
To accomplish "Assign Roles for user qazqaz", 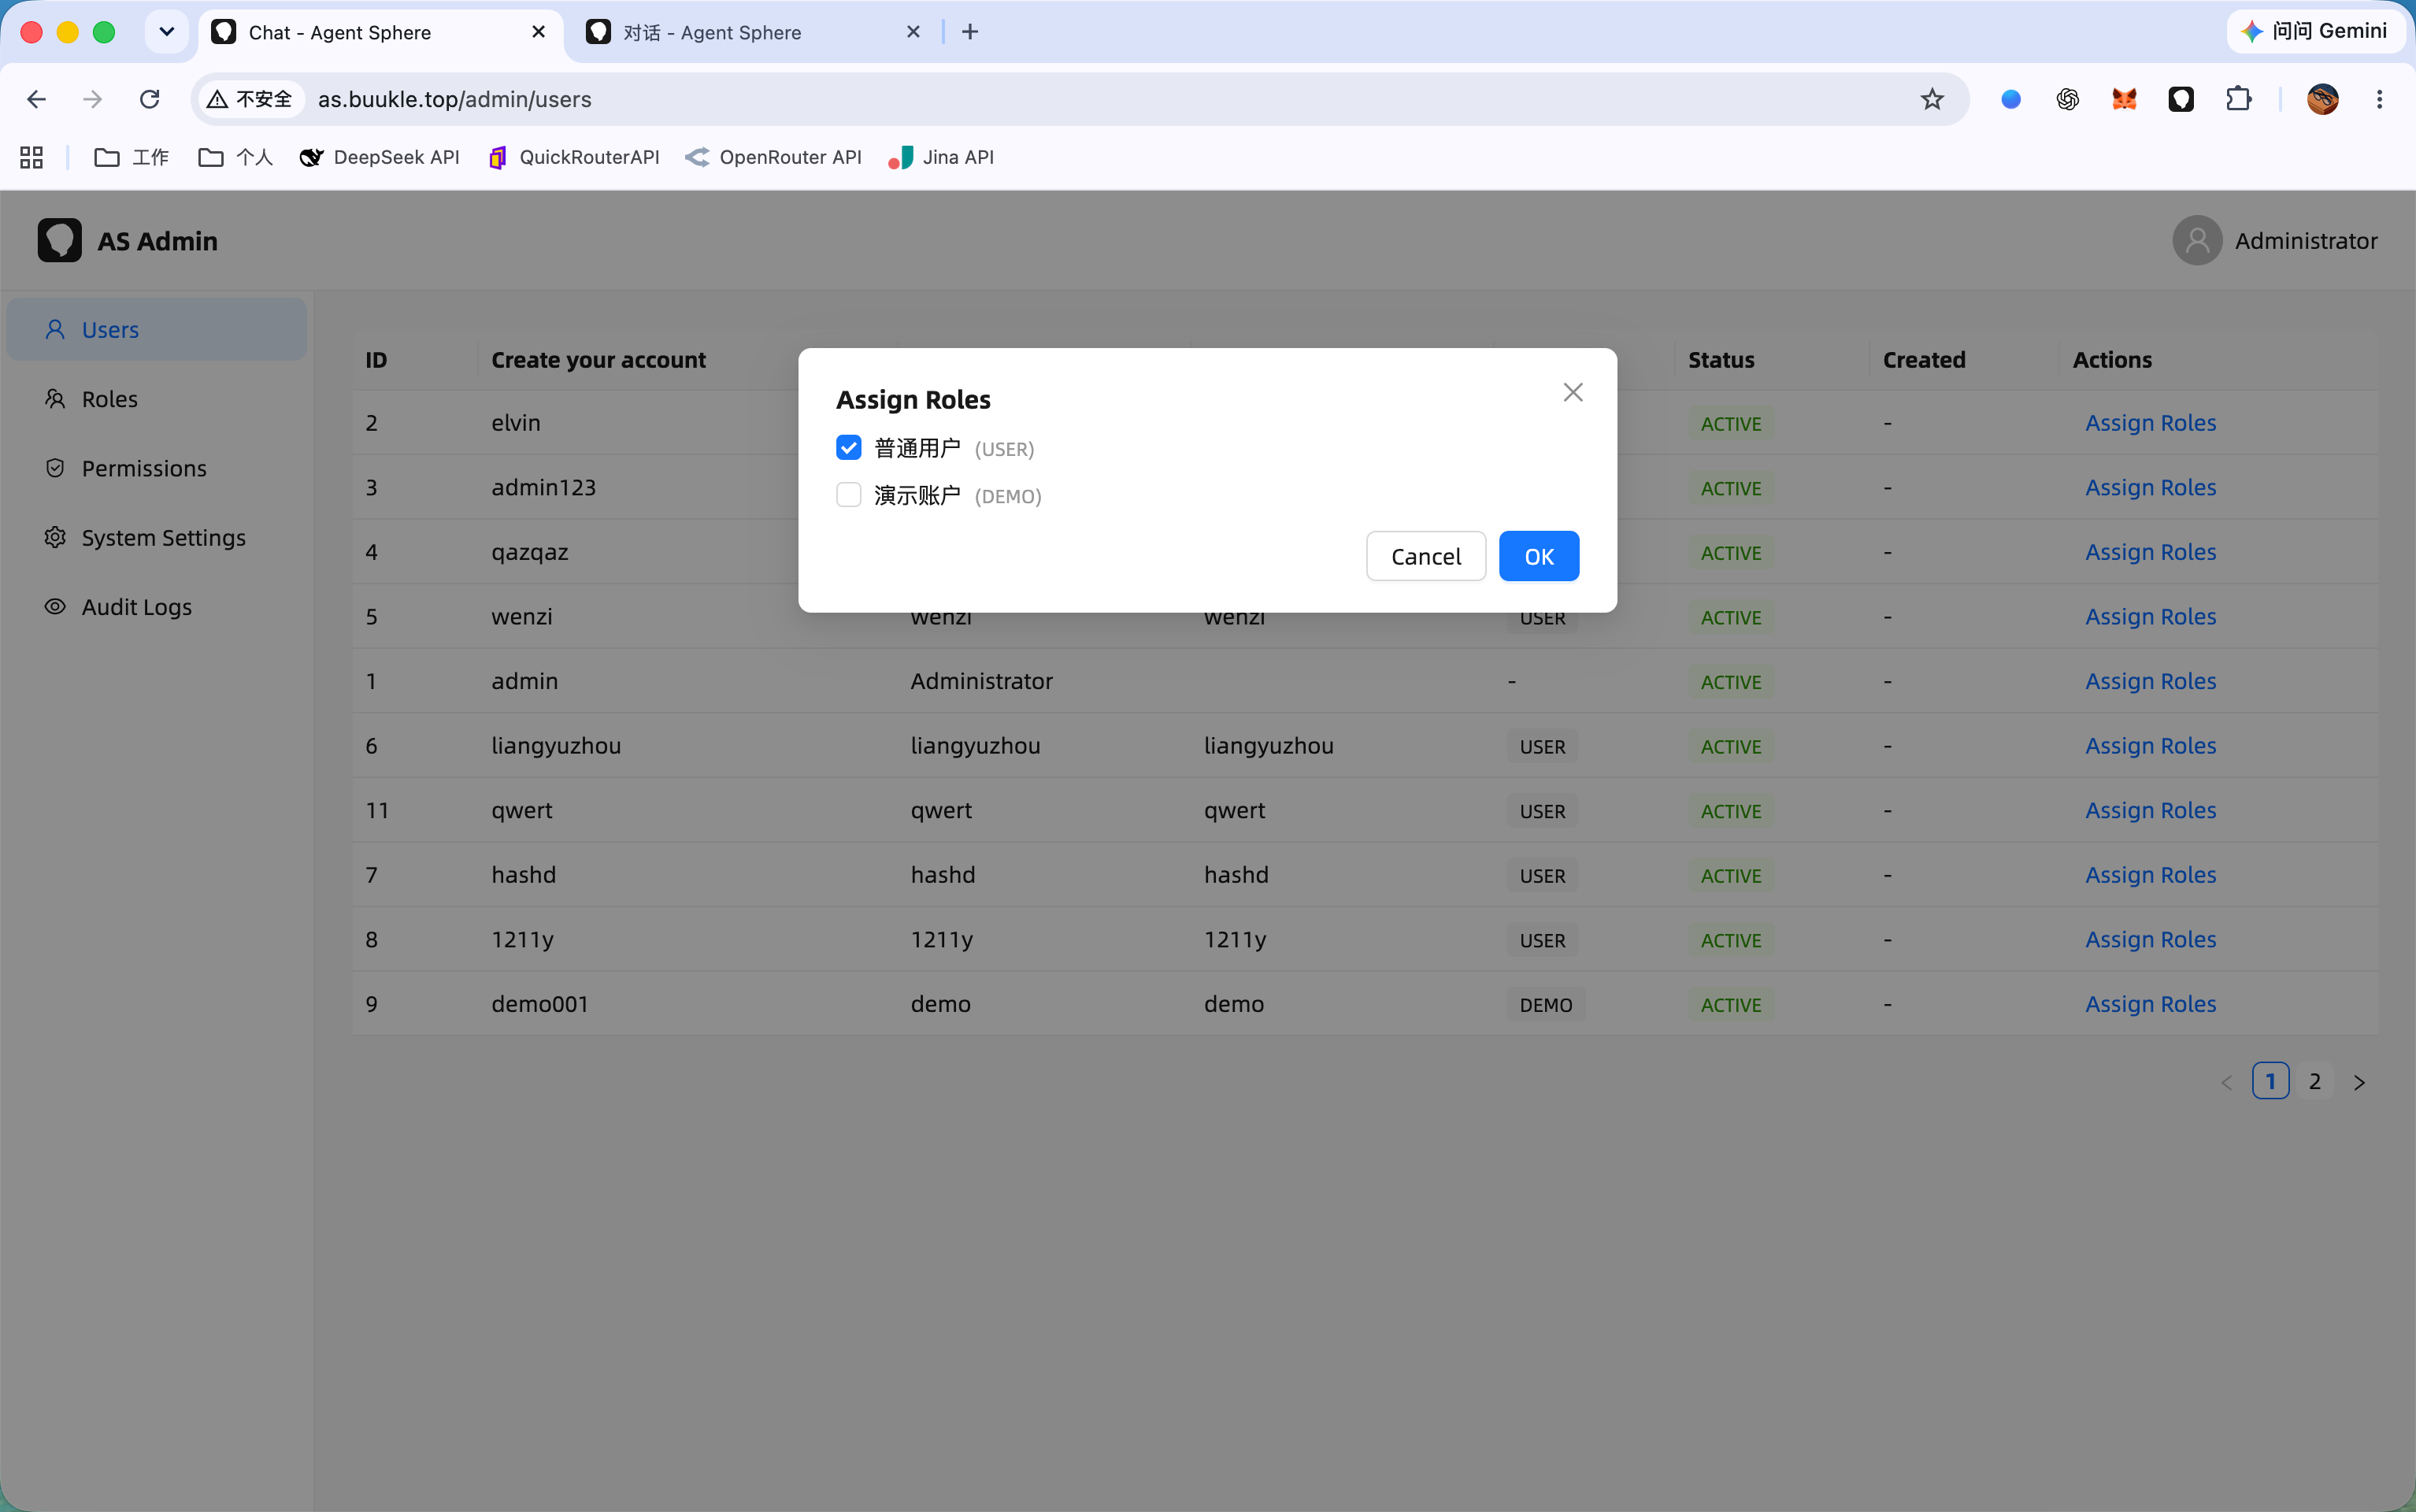I will point(2150,552).
